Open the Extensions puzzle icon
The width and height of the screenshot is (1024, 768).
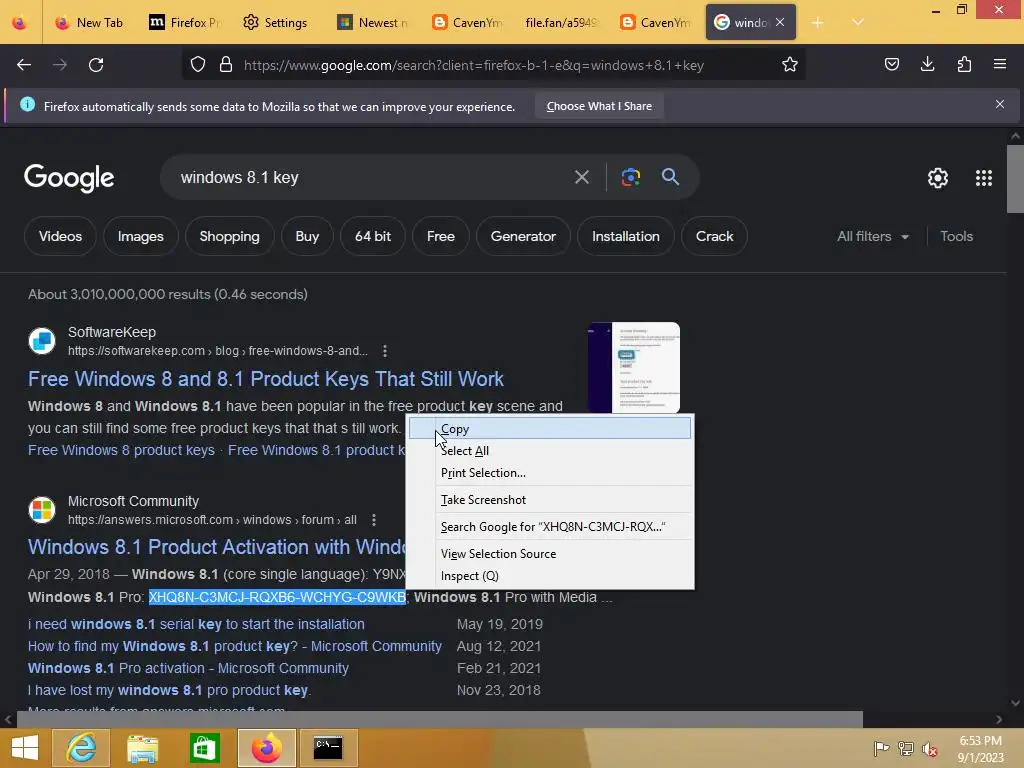(x=964, y=65)
